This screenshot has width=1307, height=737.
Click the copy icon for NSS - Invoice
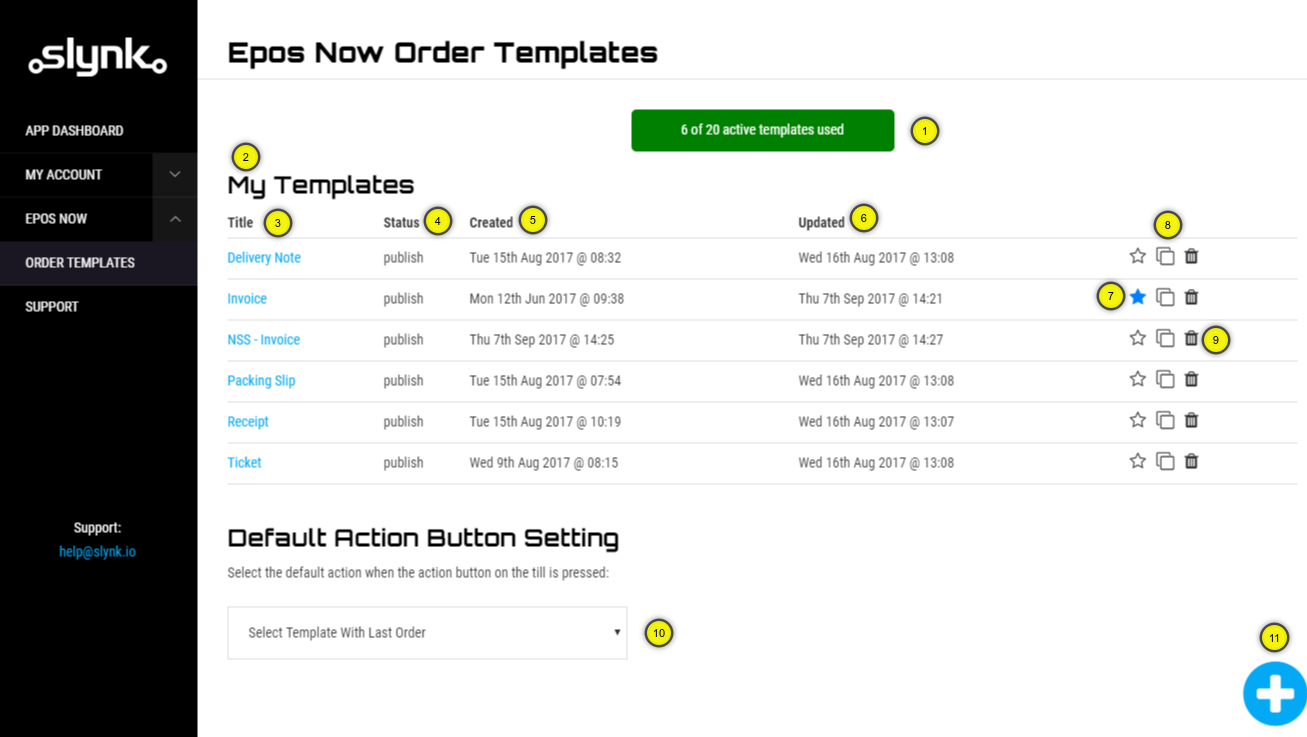click(1165, 339)
